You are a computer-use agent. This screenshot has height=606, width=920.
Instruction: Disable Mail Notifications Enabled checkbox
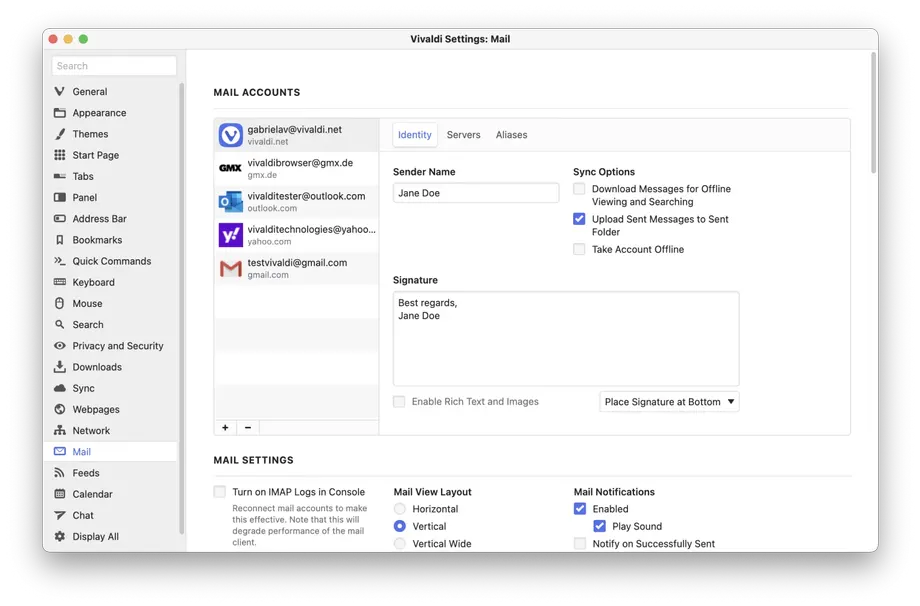(x=580, y=509)
